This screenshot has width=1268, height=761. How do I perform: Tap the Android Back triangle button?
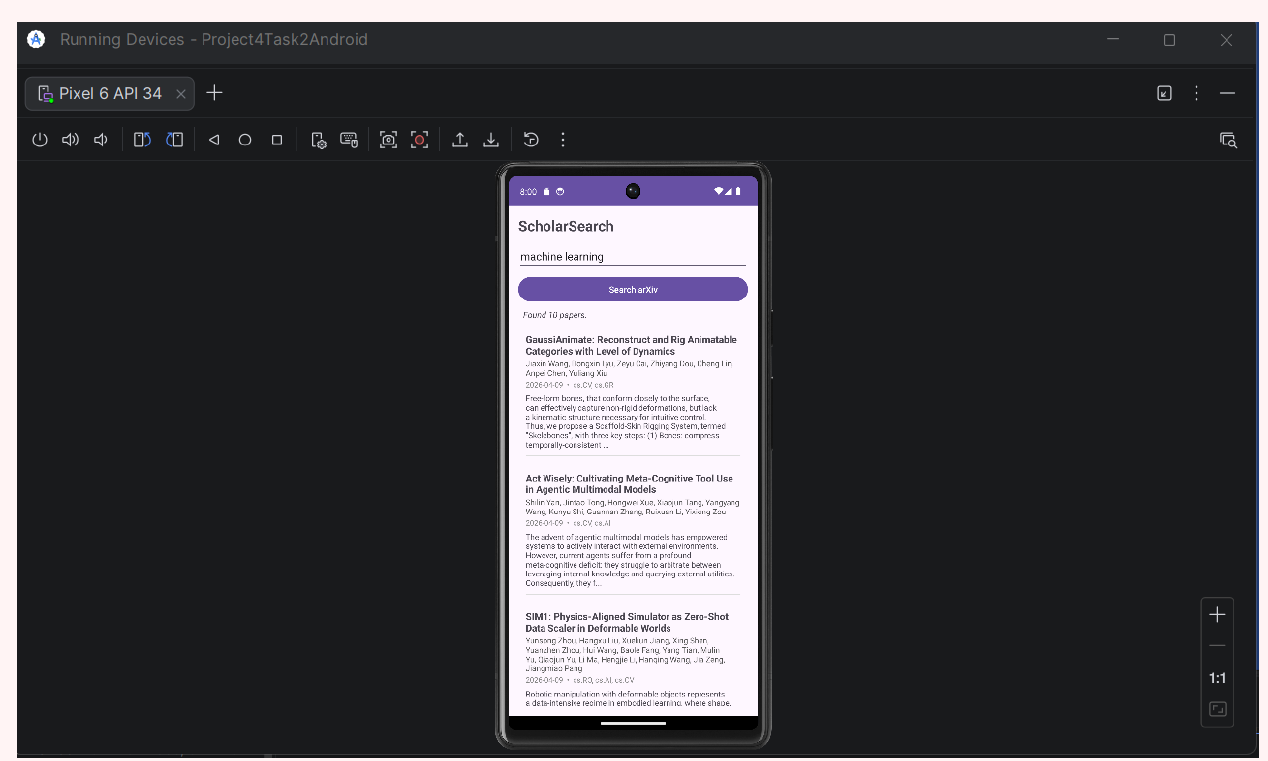[x=214, y=140]
